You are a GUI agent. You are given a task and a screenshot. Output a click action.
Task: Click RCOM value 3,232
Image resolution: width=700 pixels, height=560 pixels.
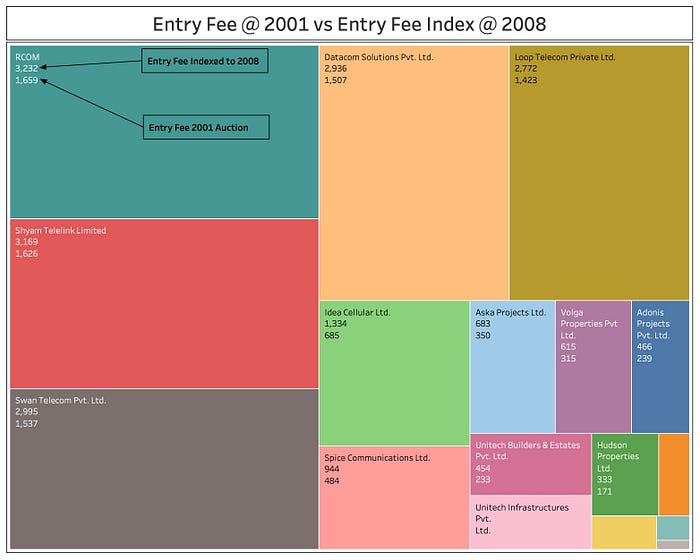(27, 68)
